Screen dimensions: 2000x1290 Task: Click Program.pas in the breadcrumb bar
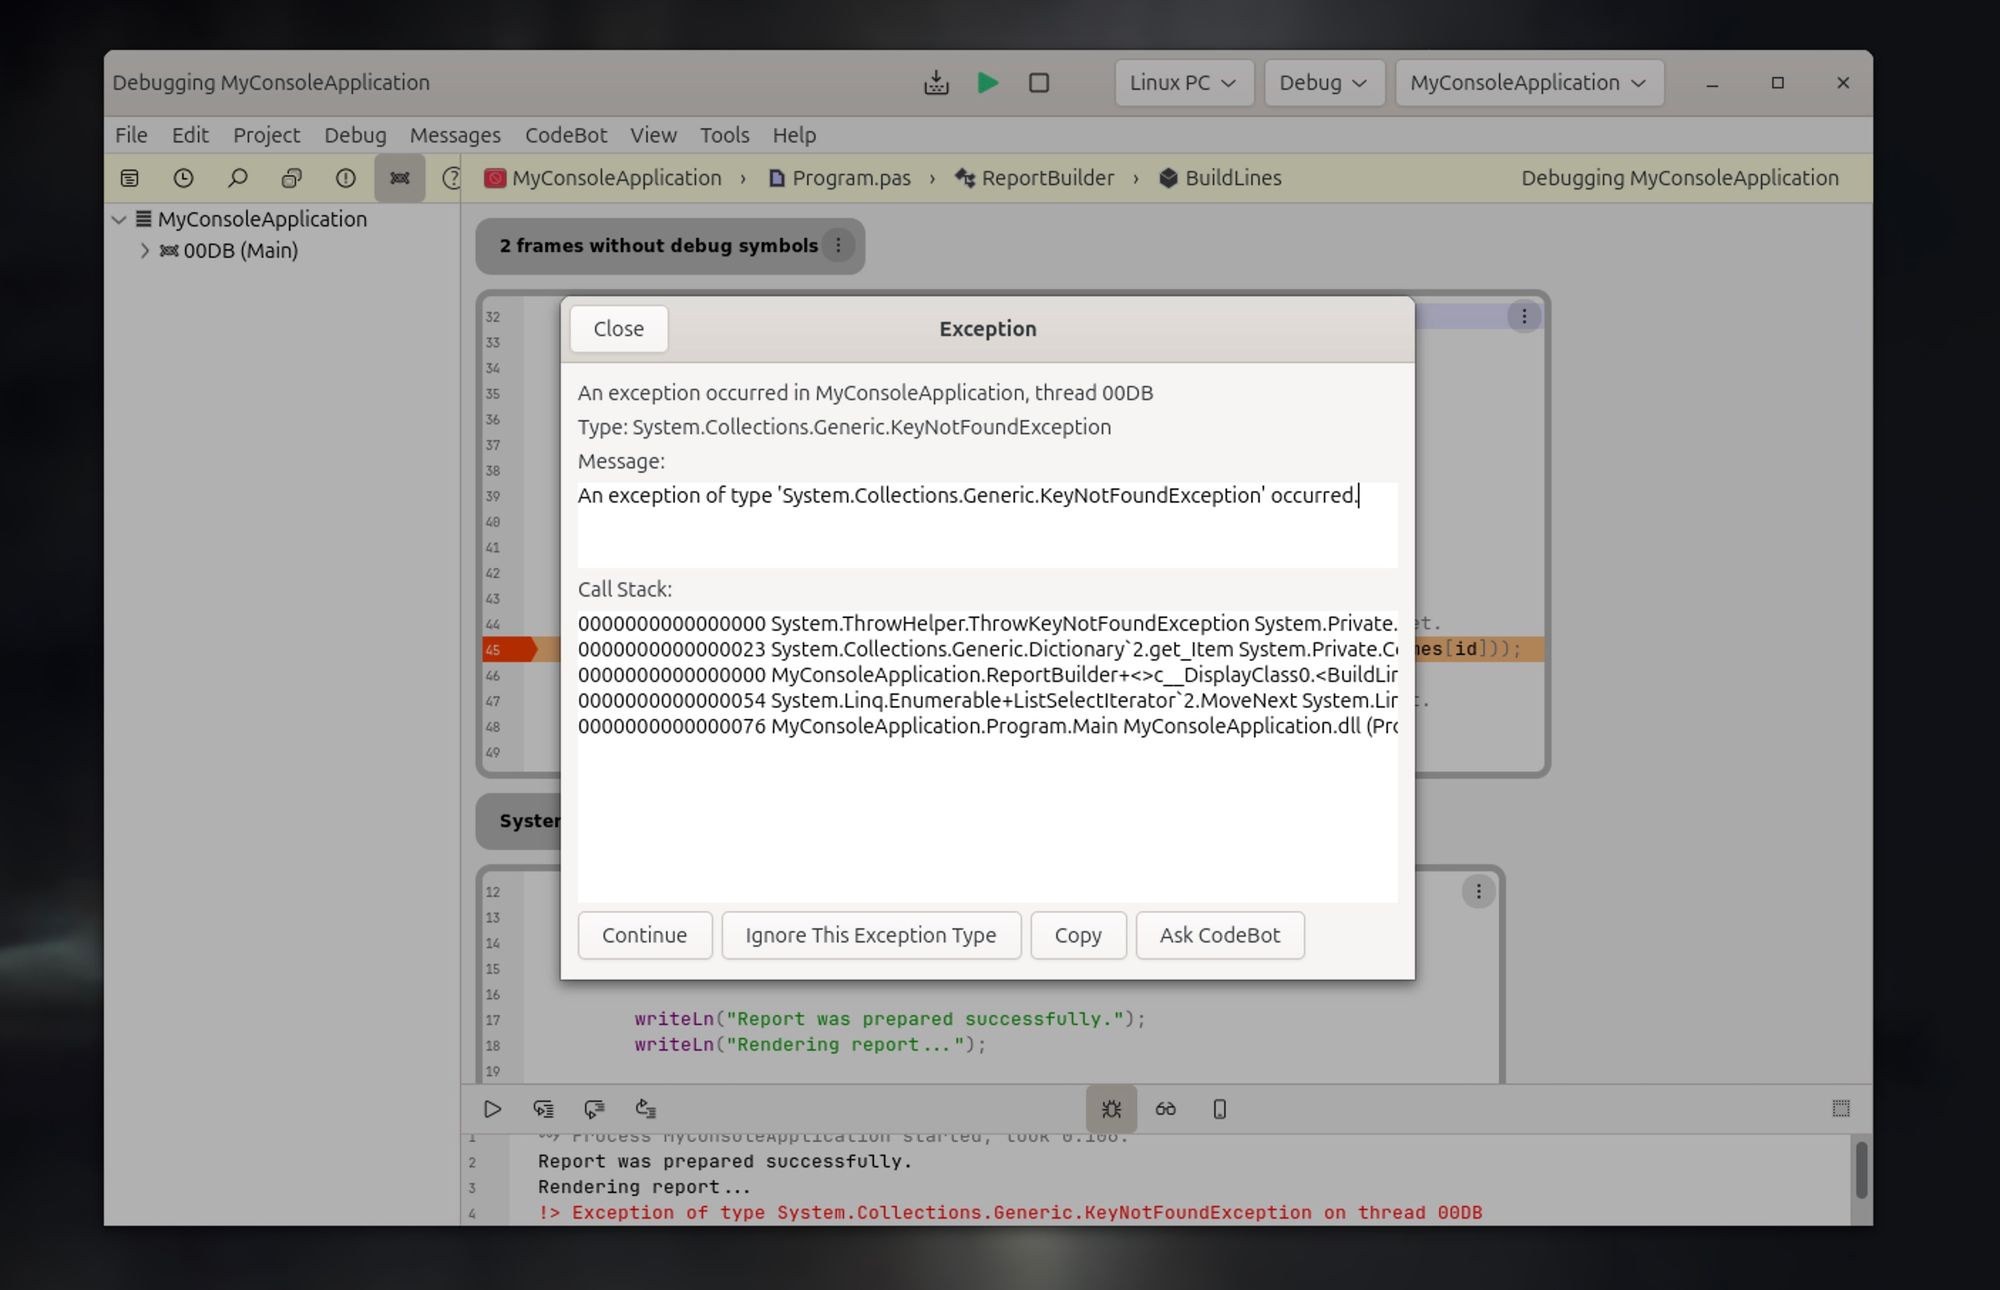click(840, 178)
